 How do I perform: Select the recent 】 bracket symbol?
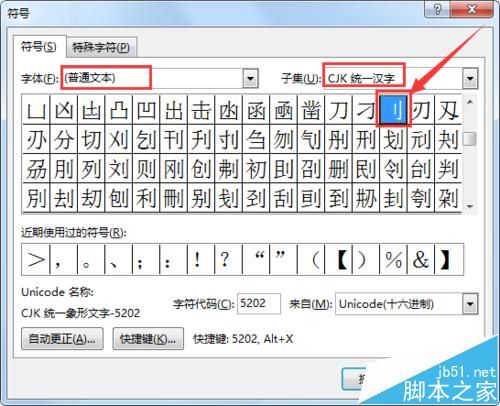(x=449, y=259)
